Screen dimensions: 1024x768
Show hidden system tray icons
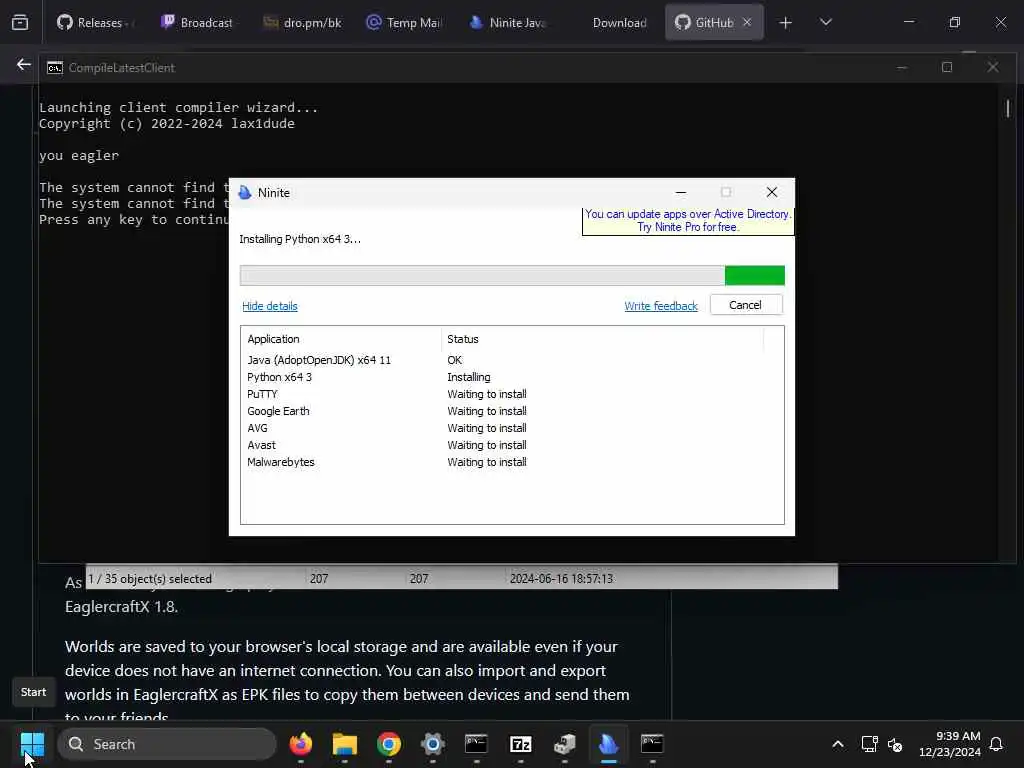838,744
